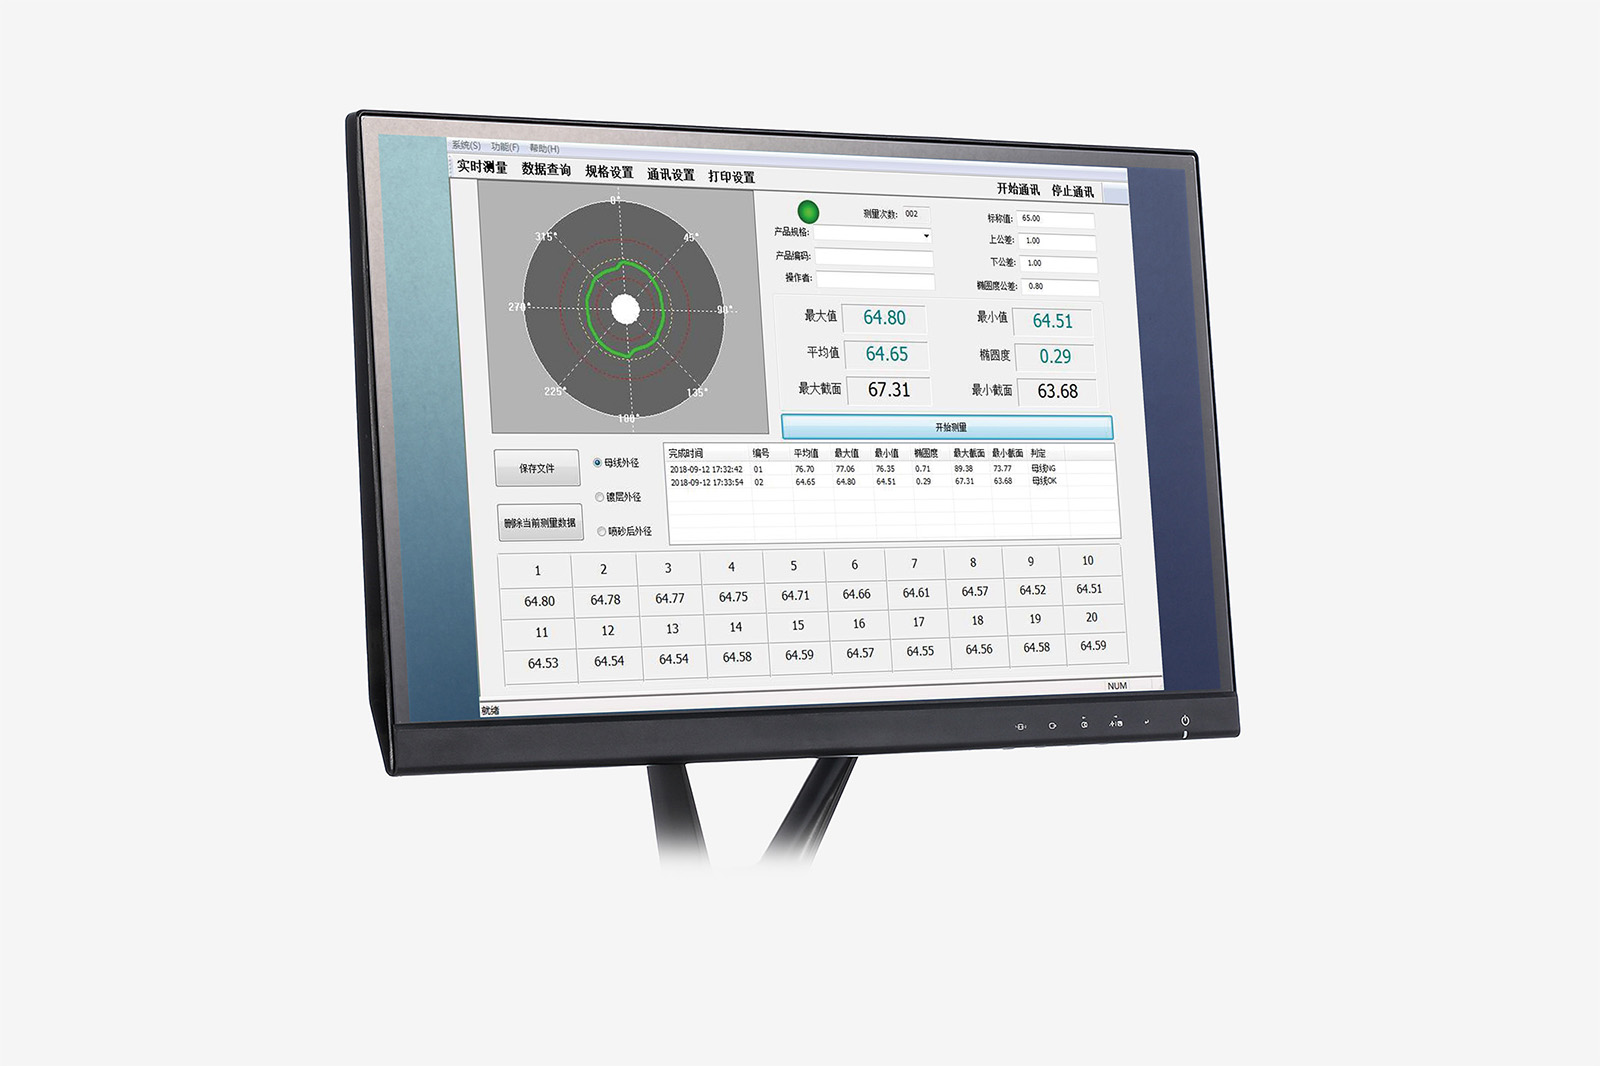This screenshot has width=1600, height=1066.
Task: Select the 喷砂后外径 radio button
Action: click(602, 532)
